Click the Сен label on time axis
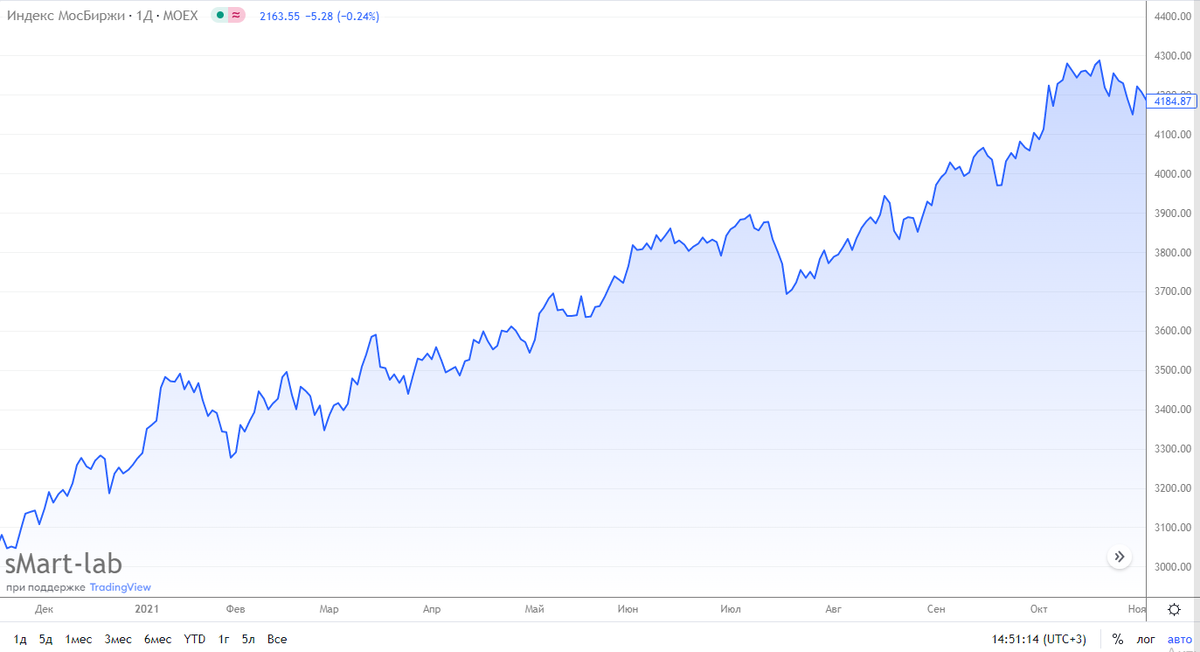Screen dimensions: 1200x652 coord(936,608)
